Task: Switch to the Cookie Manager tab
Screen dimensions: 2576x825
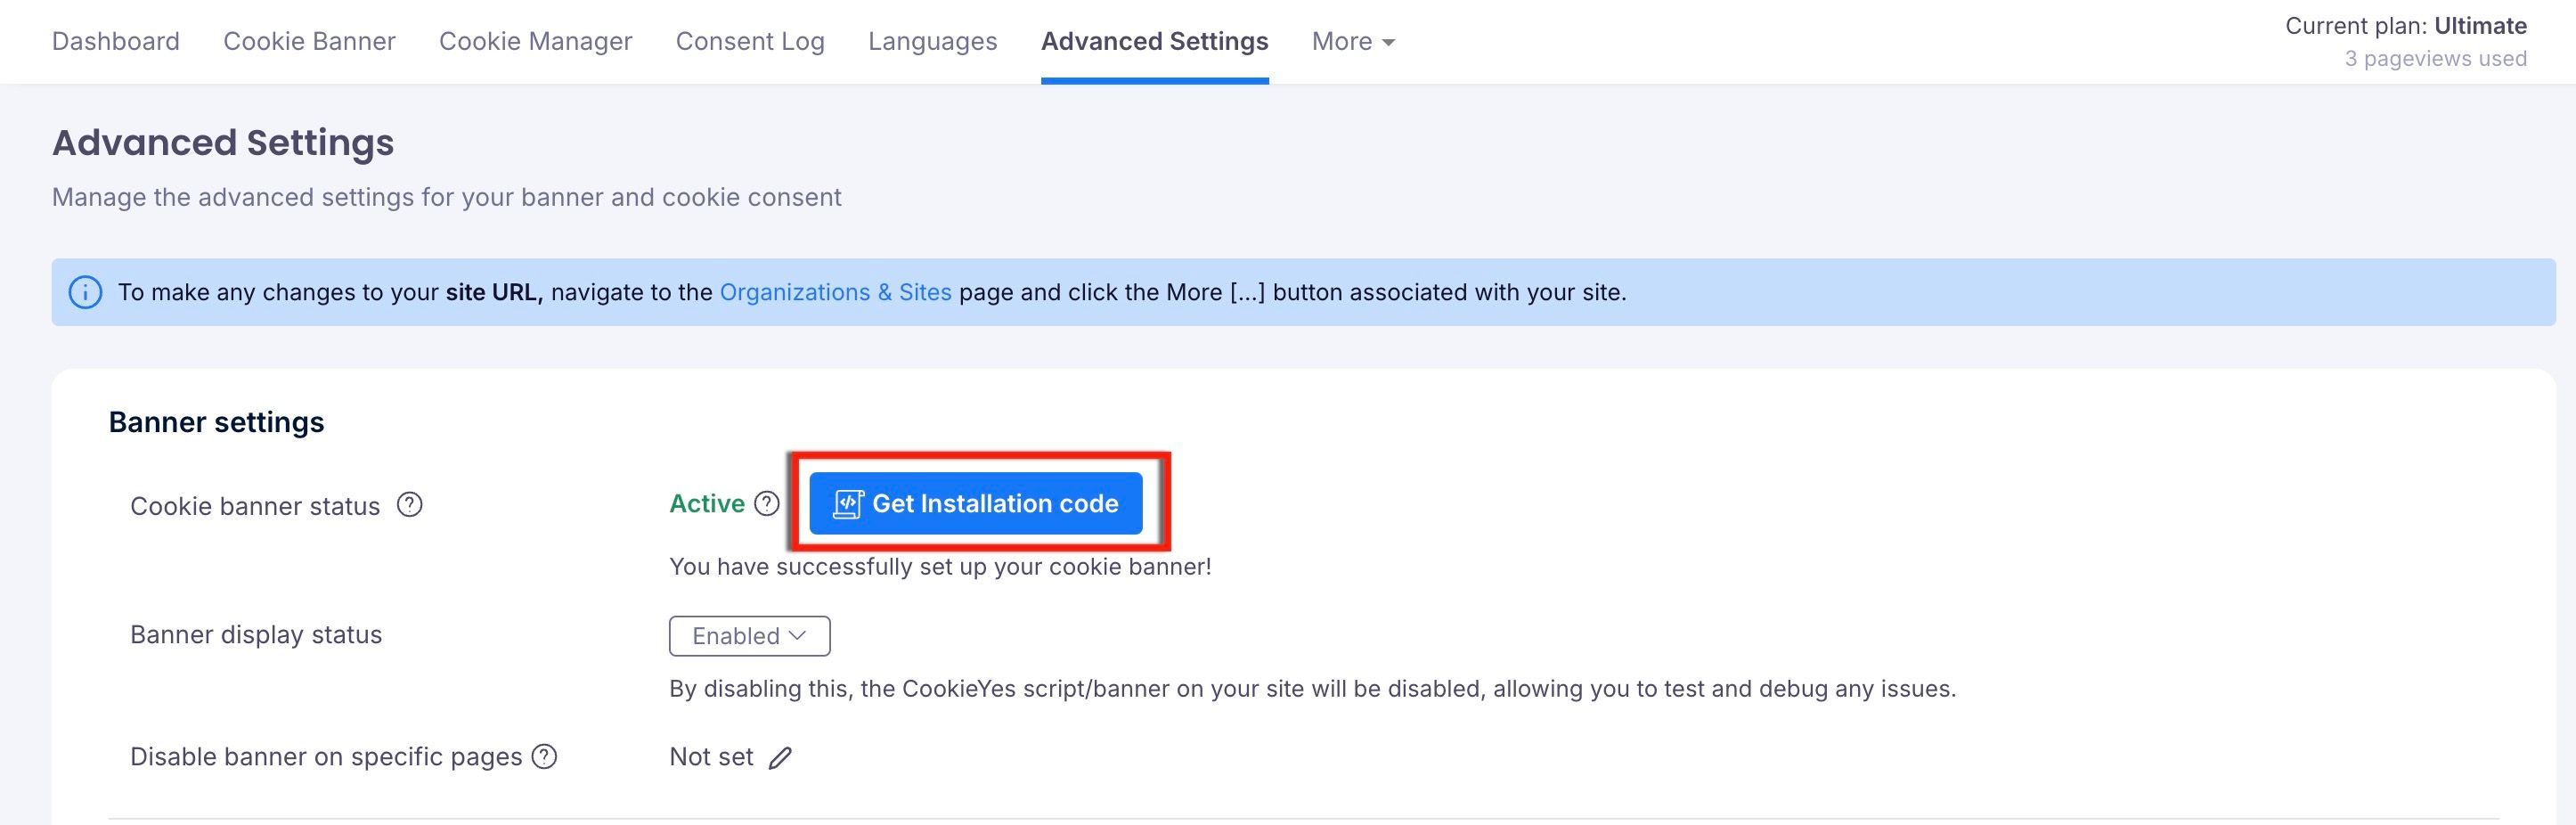Action: pyautogui.click(x=536, y=41)
